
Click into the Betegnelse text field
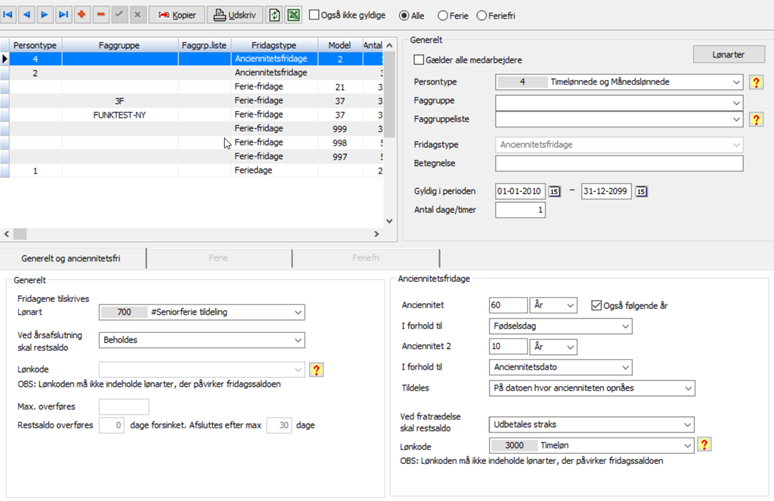tap(618, 164)
